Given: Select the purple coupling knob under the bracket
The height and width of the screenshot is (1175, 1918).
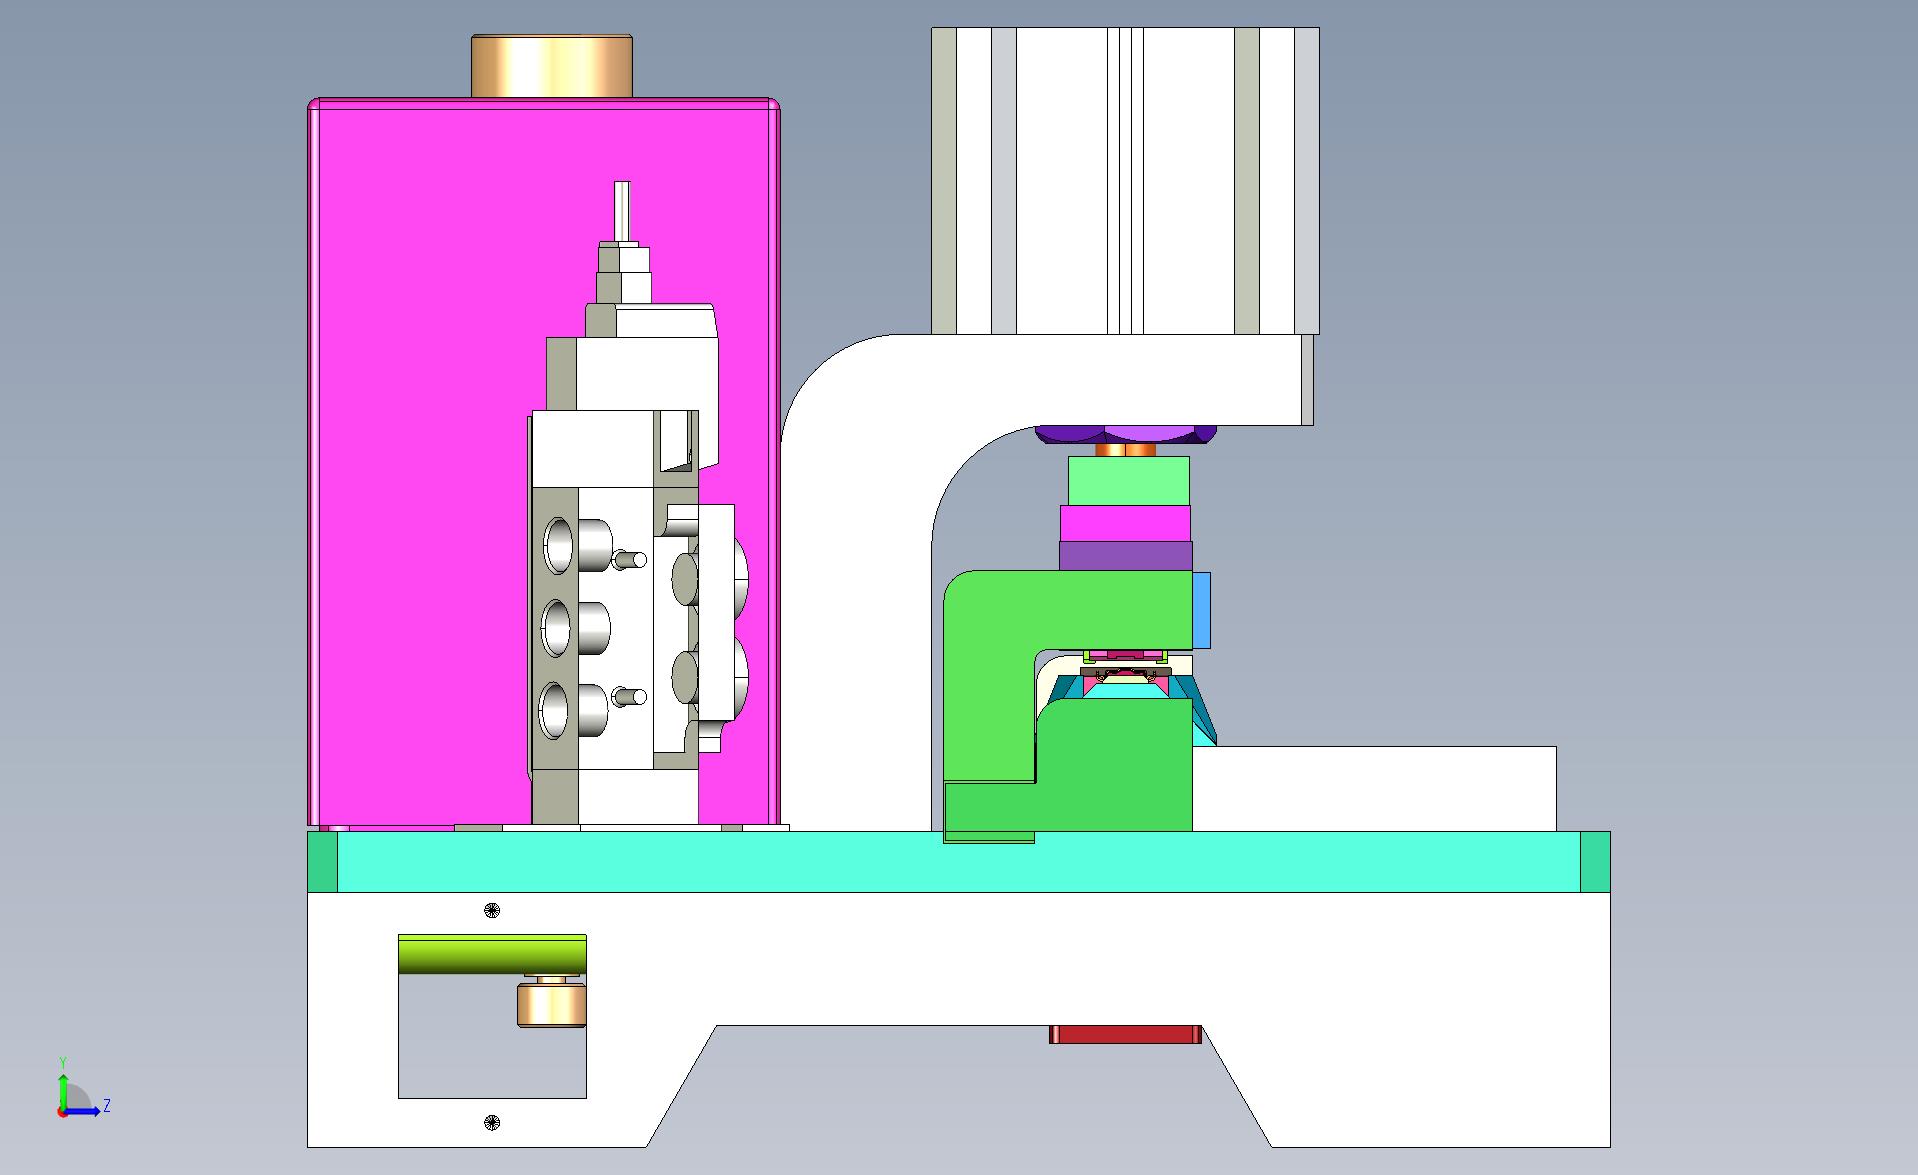Looking at the screenshot, I should pyautogui.click(x=1125, y=434).
